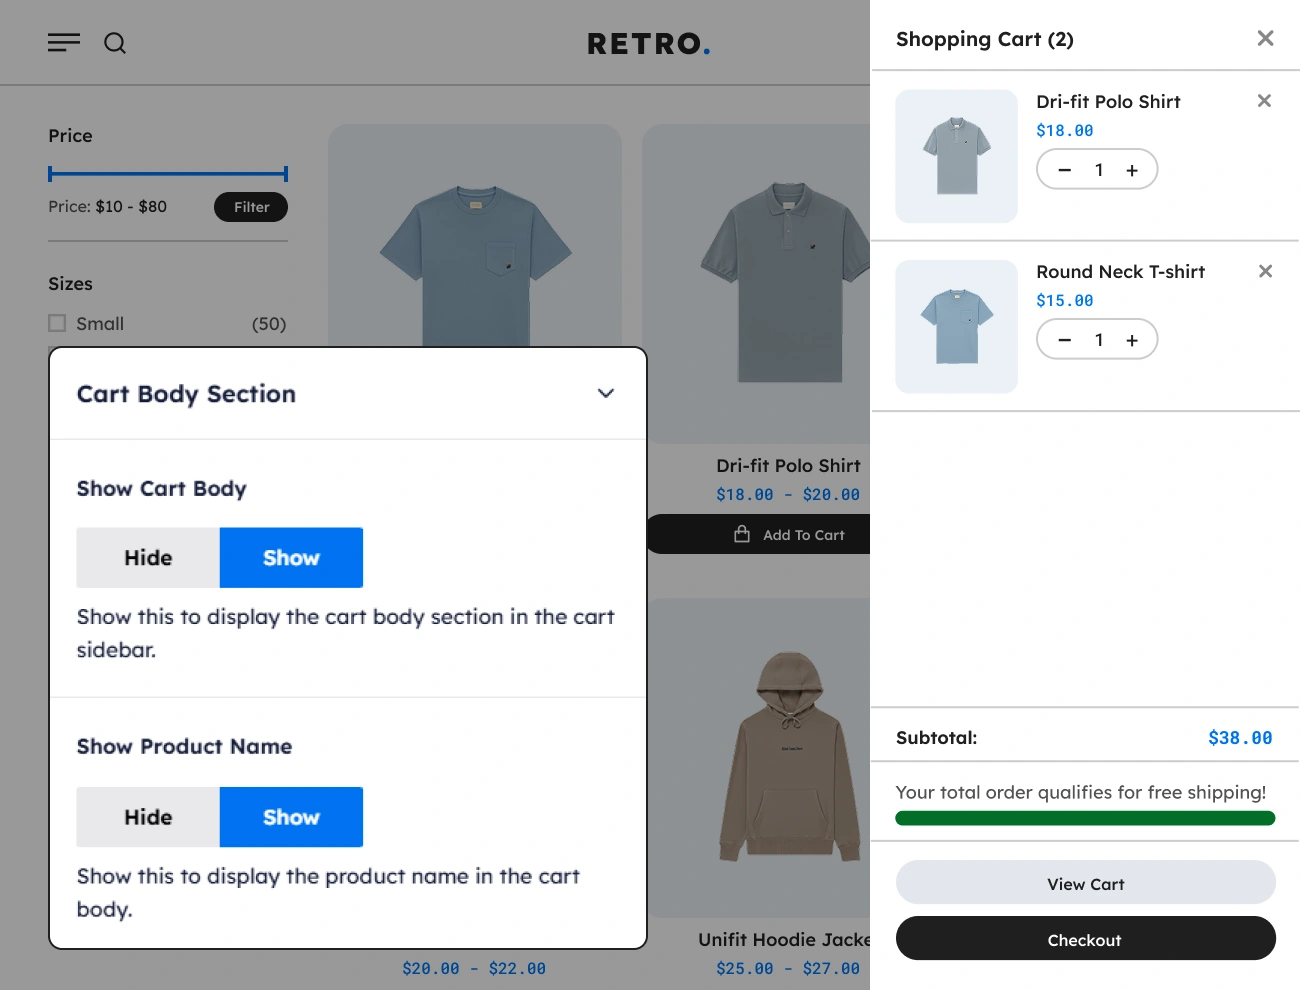1300x990 pixels.
Task: Apply the price Filter button
Action: tap(251, 207)
